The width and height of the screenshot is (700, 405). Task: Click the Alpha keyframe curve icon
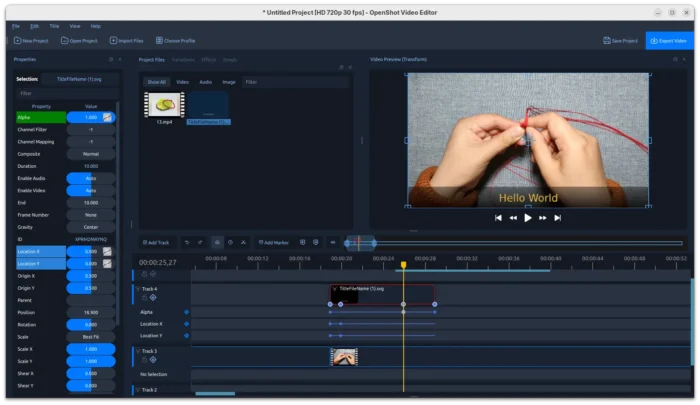(107, 117)
